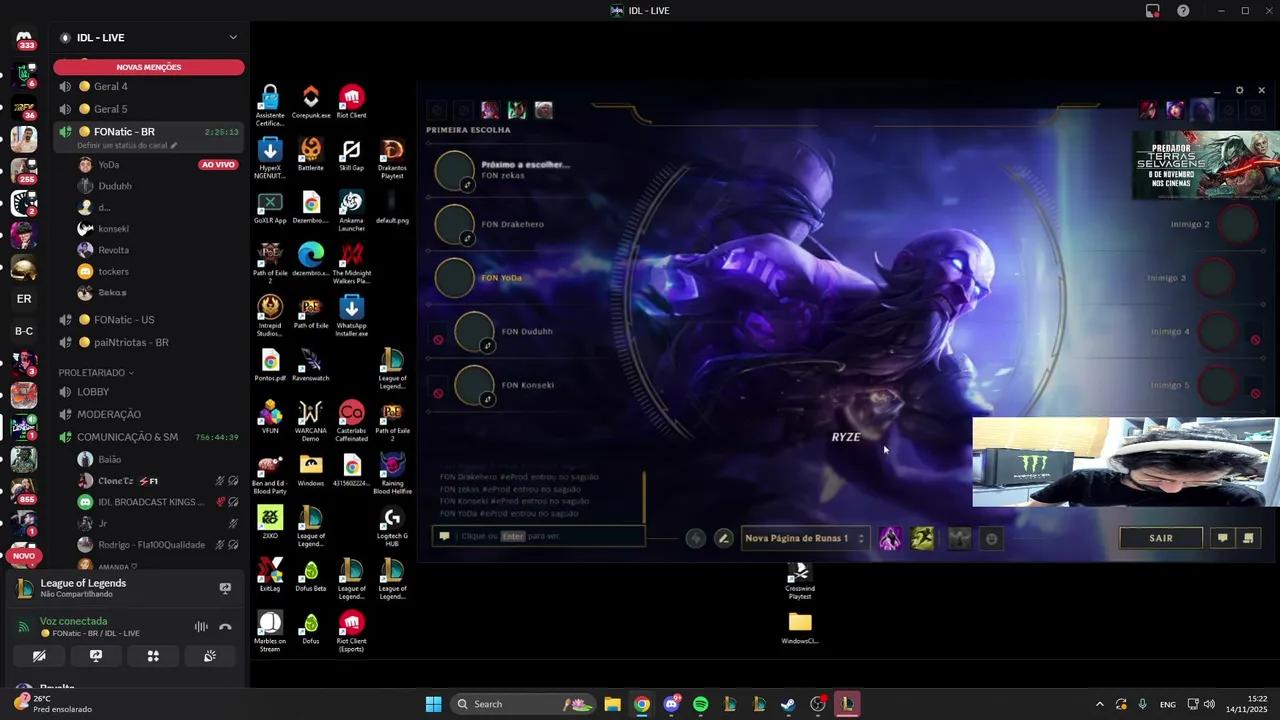Stream League of Legends via game card

(225, 588)
